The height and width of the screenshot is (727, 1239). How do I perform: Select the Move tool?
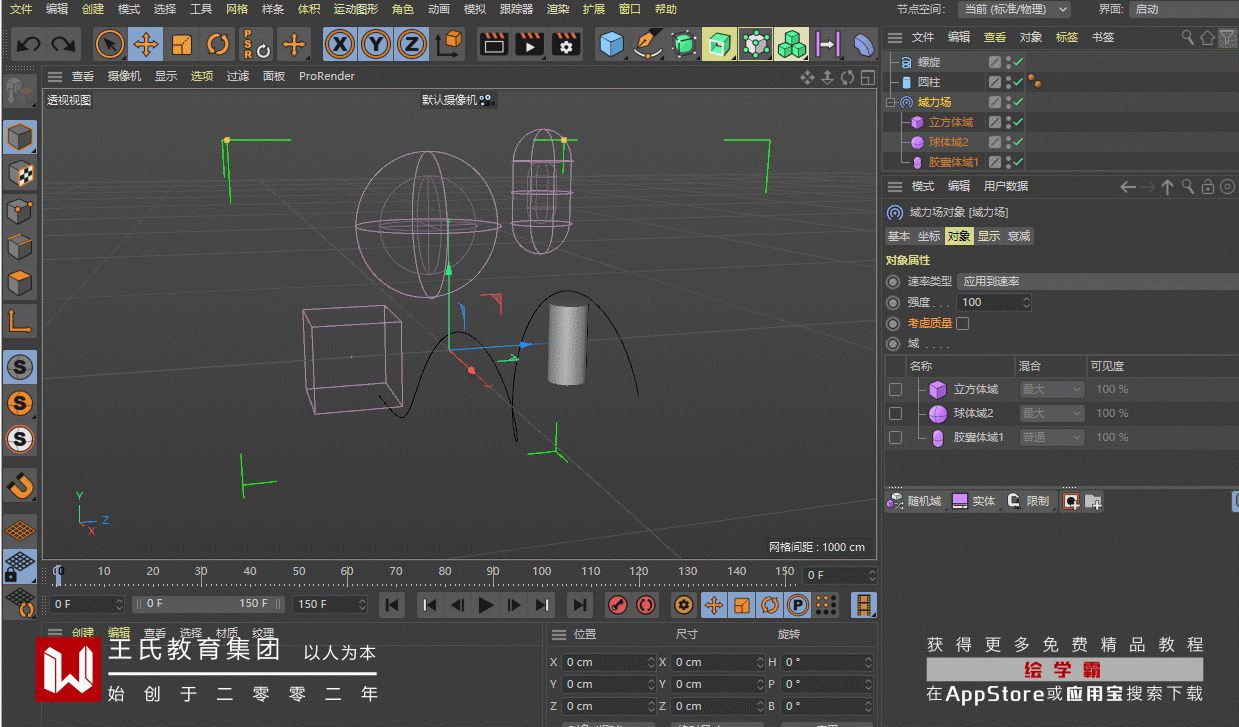(x=146, y=44)
